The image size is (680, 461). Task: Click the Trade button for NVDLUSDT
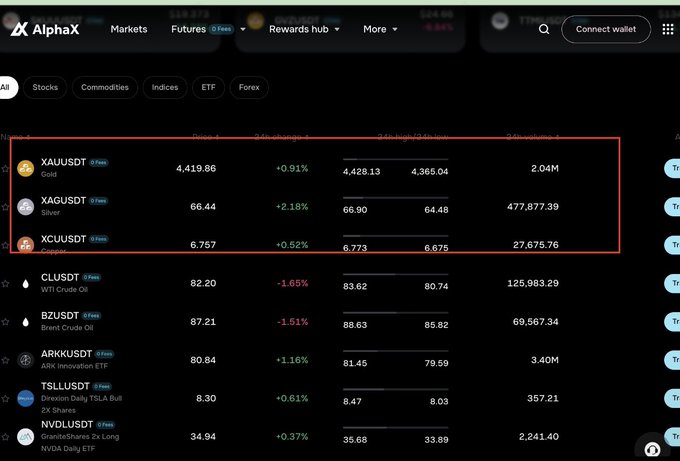672,437
